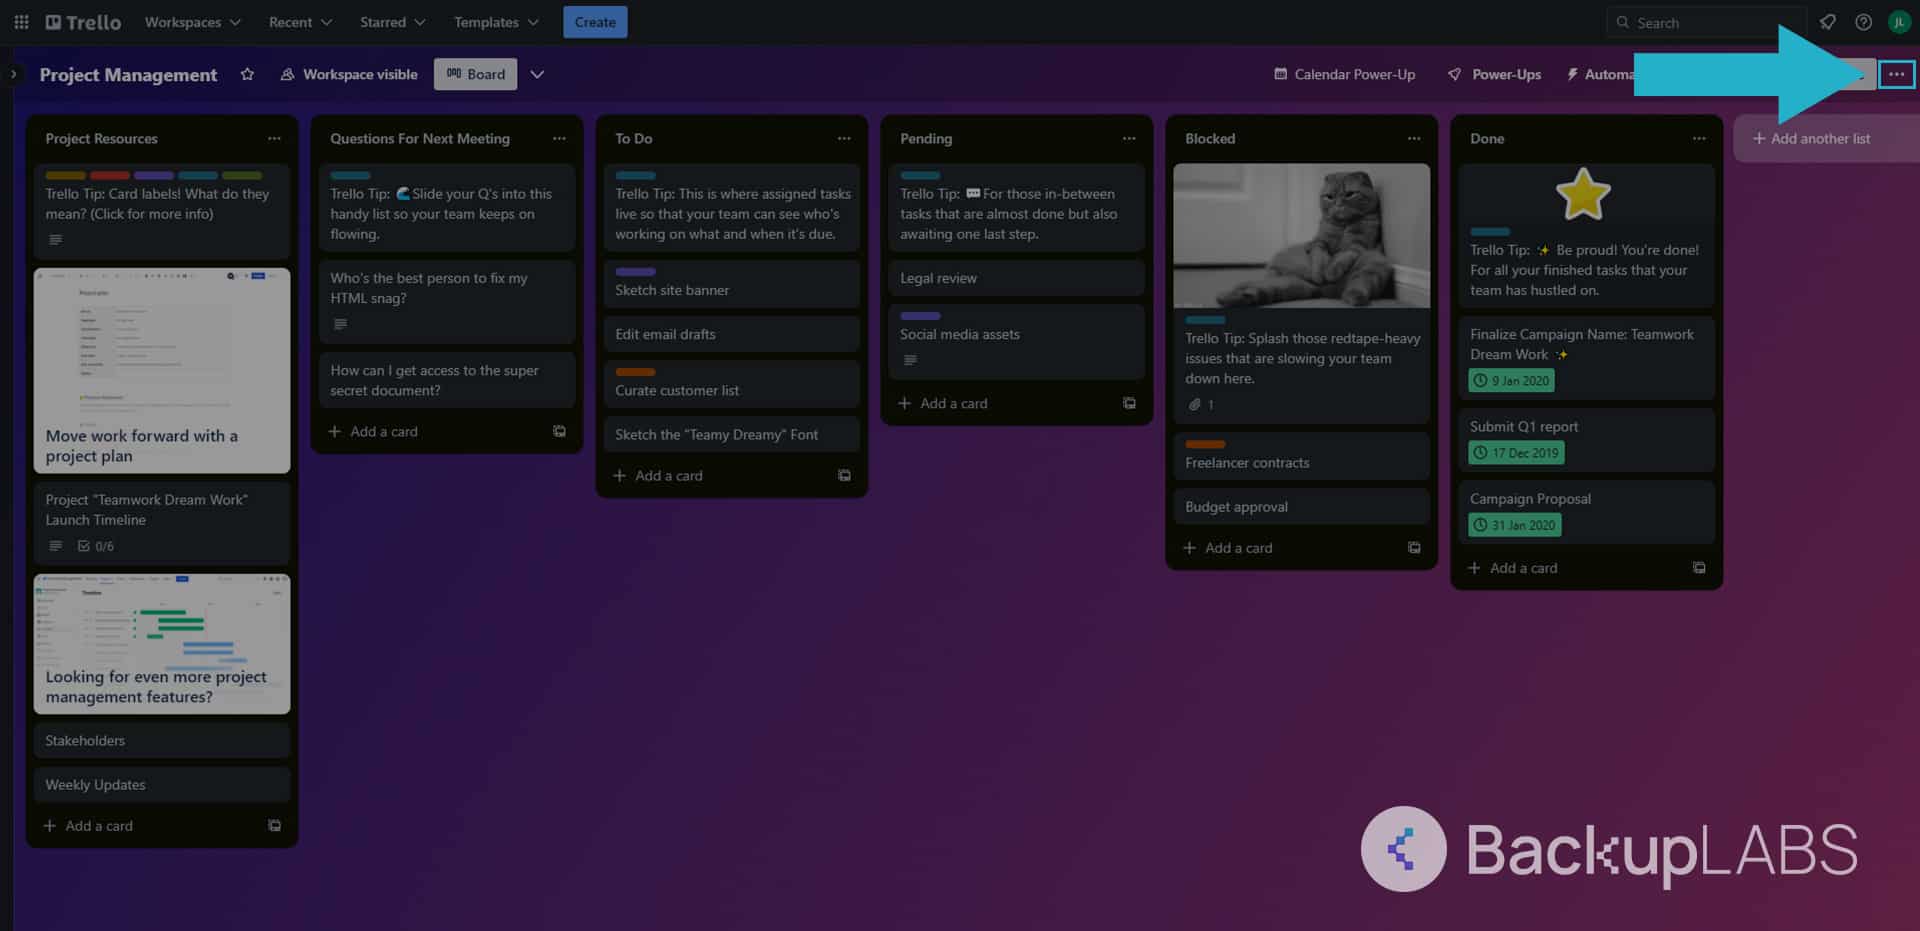Open "Looking for even more project management features?" card

[x=162, y=644]
